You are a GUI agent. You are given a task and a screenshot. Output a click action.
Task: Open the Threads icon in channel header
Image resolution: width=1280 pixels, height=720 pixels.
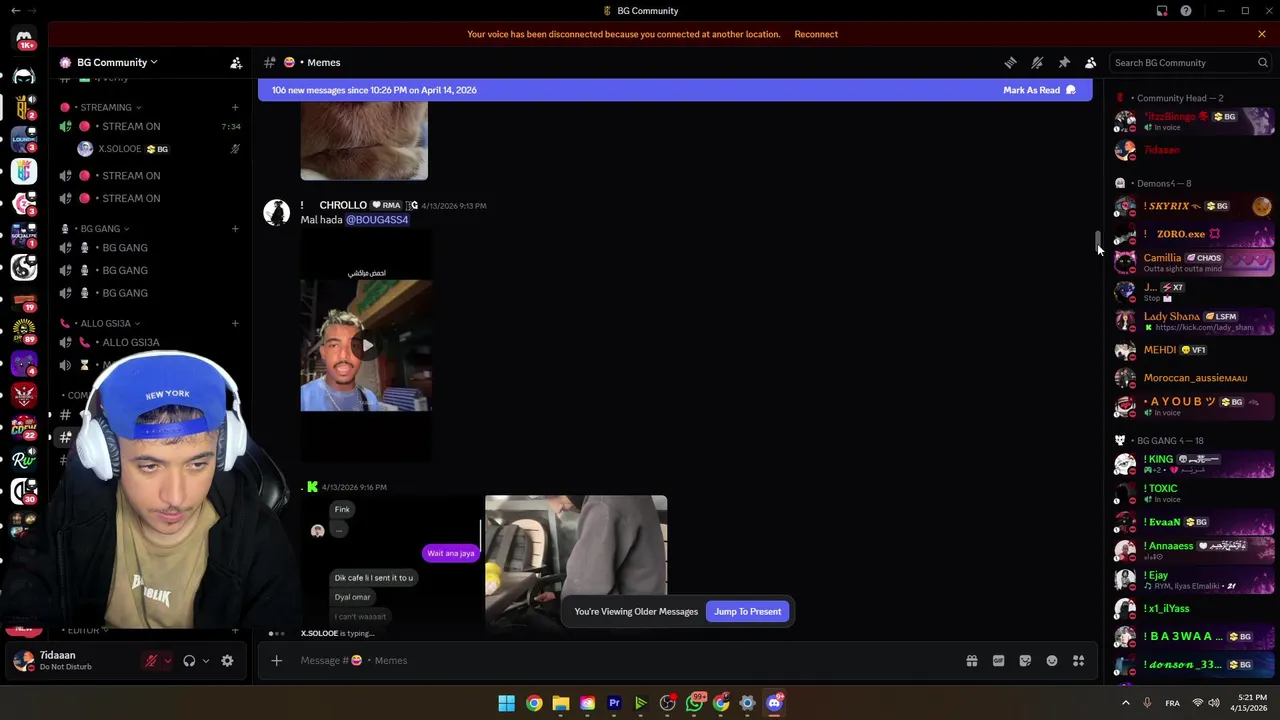click(1010, 62)
